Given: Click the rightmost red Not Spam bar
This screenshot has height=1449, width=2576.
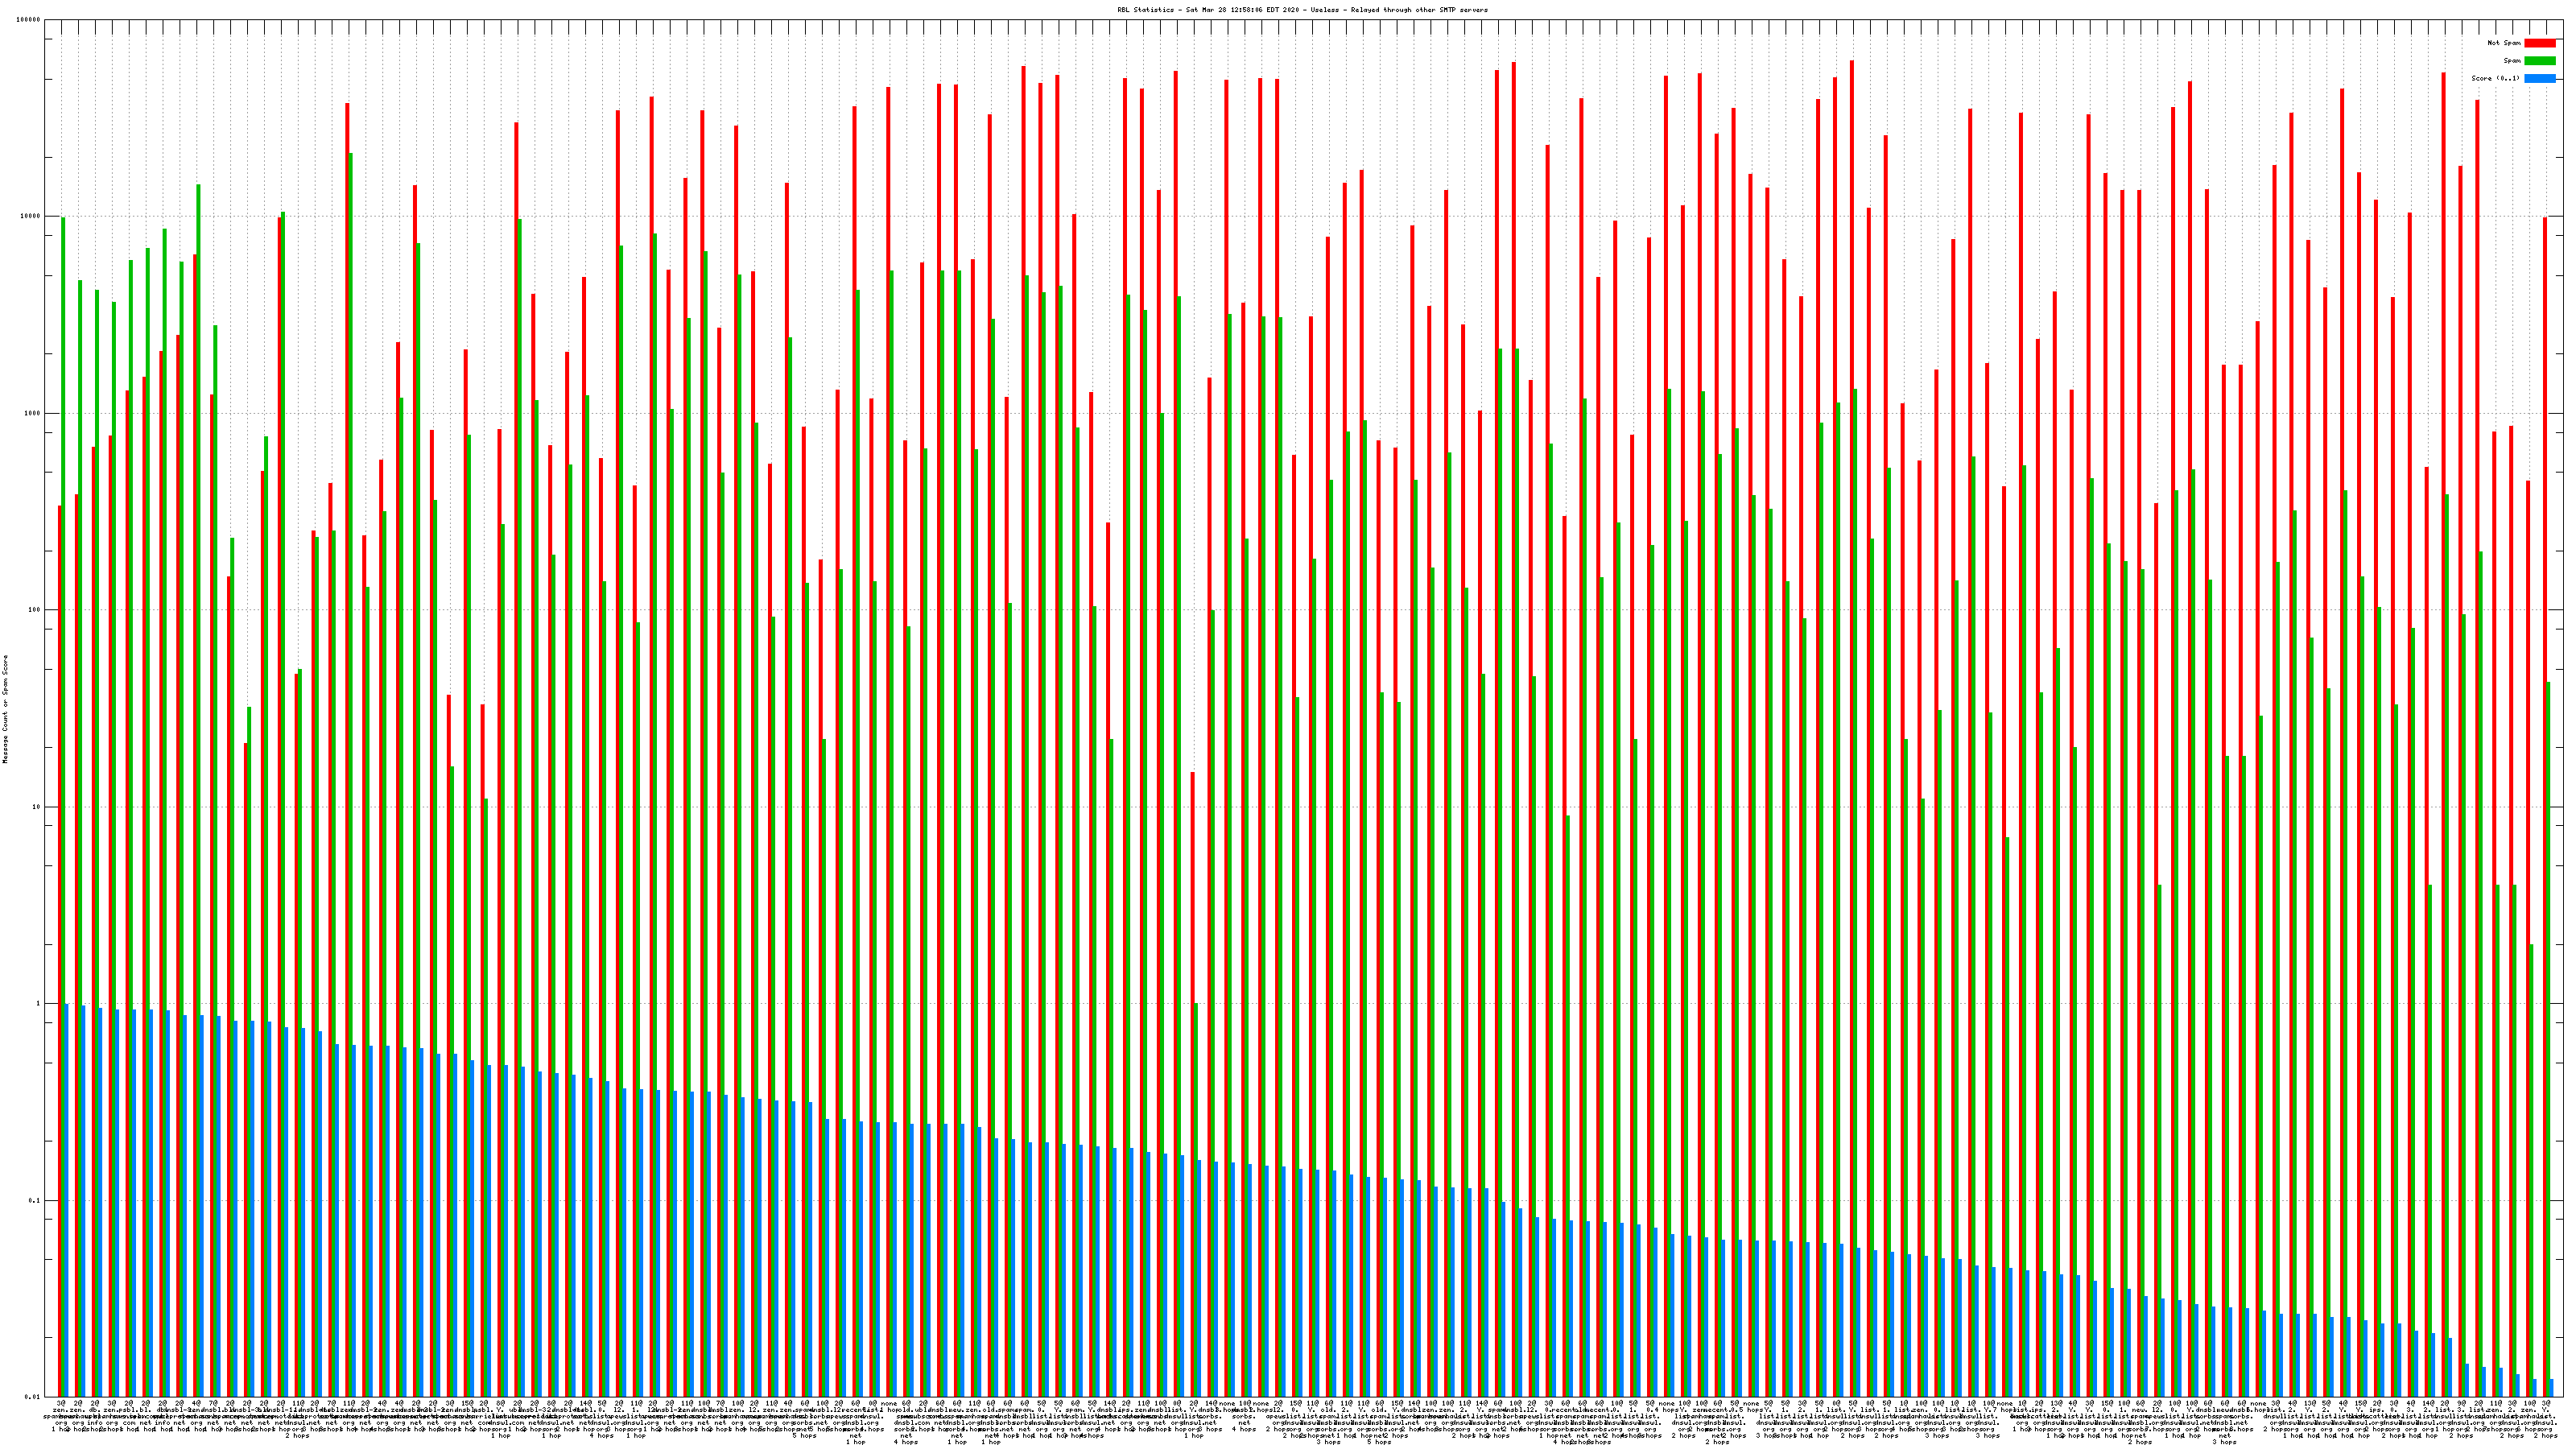Looking at the screenshot, I should pos(2545,800).
